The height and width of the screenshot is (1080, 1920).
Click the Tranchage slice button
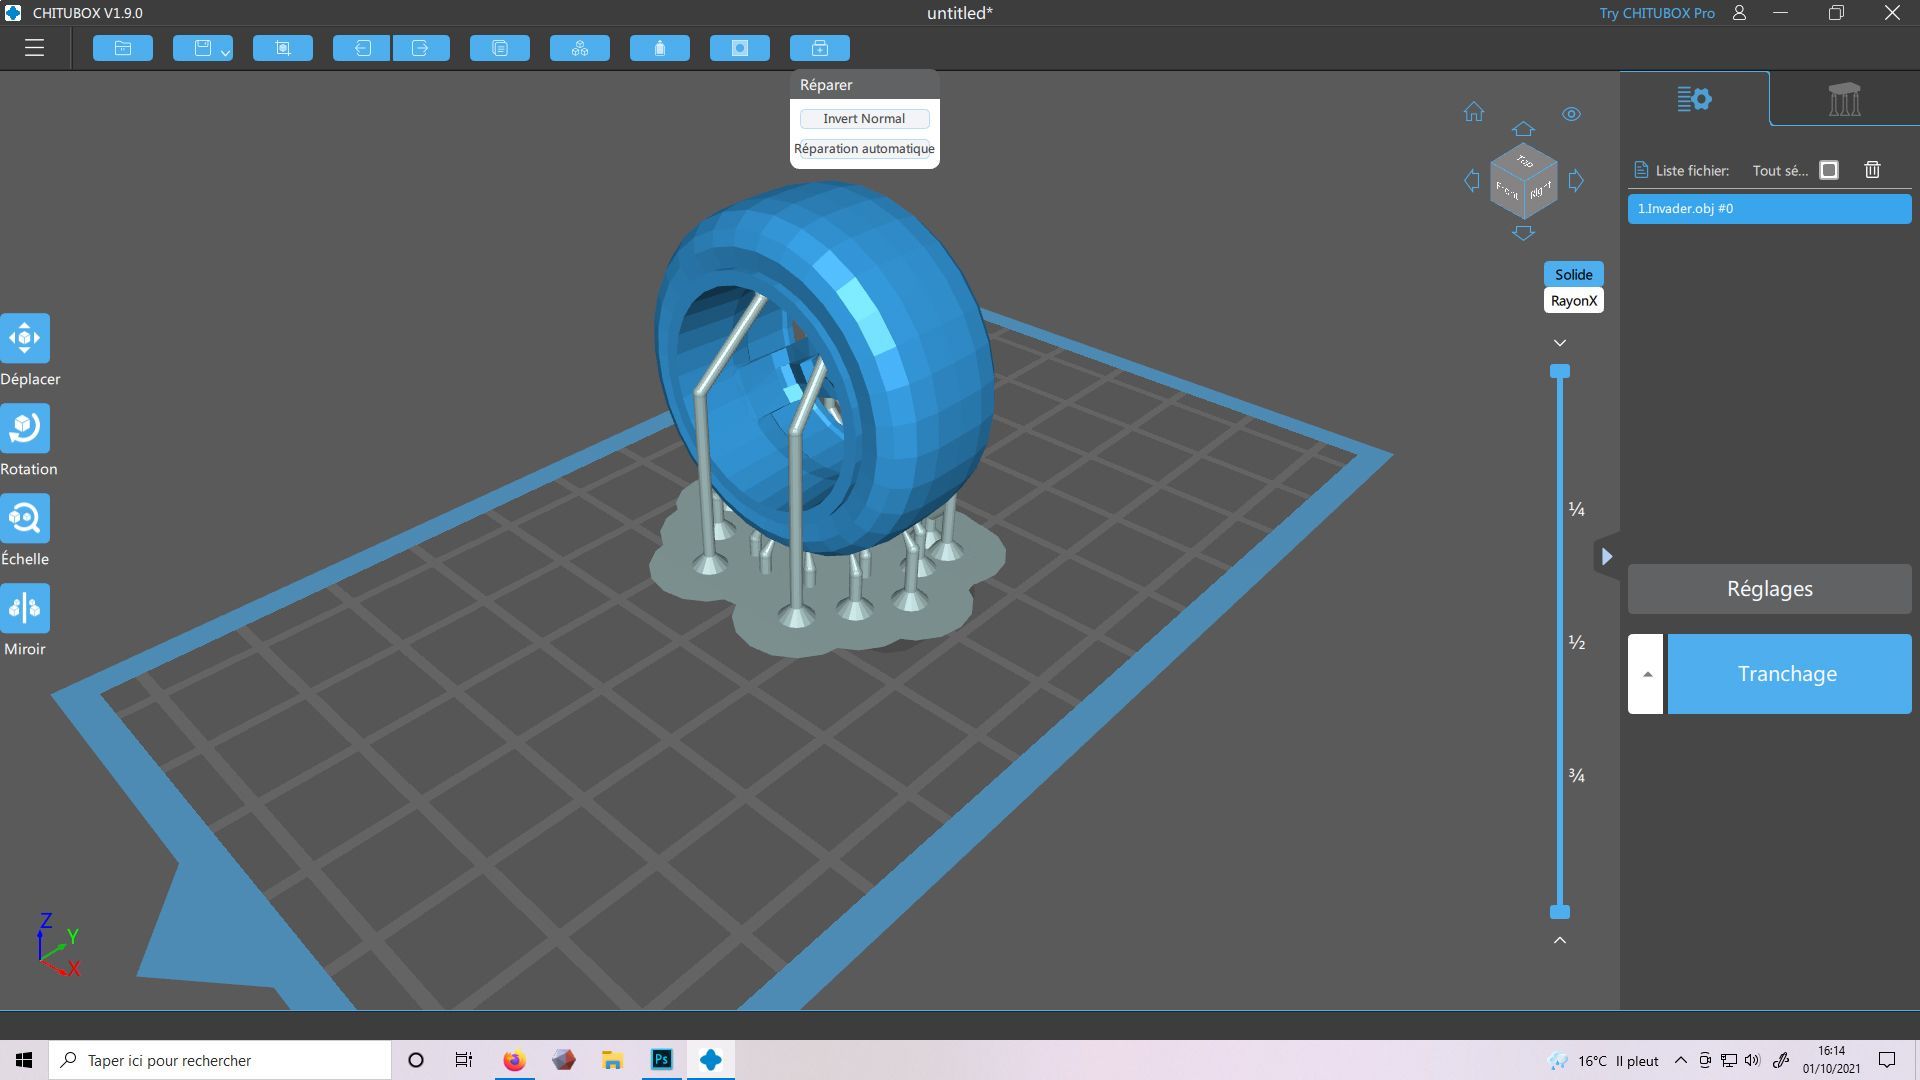[1788, 674]
